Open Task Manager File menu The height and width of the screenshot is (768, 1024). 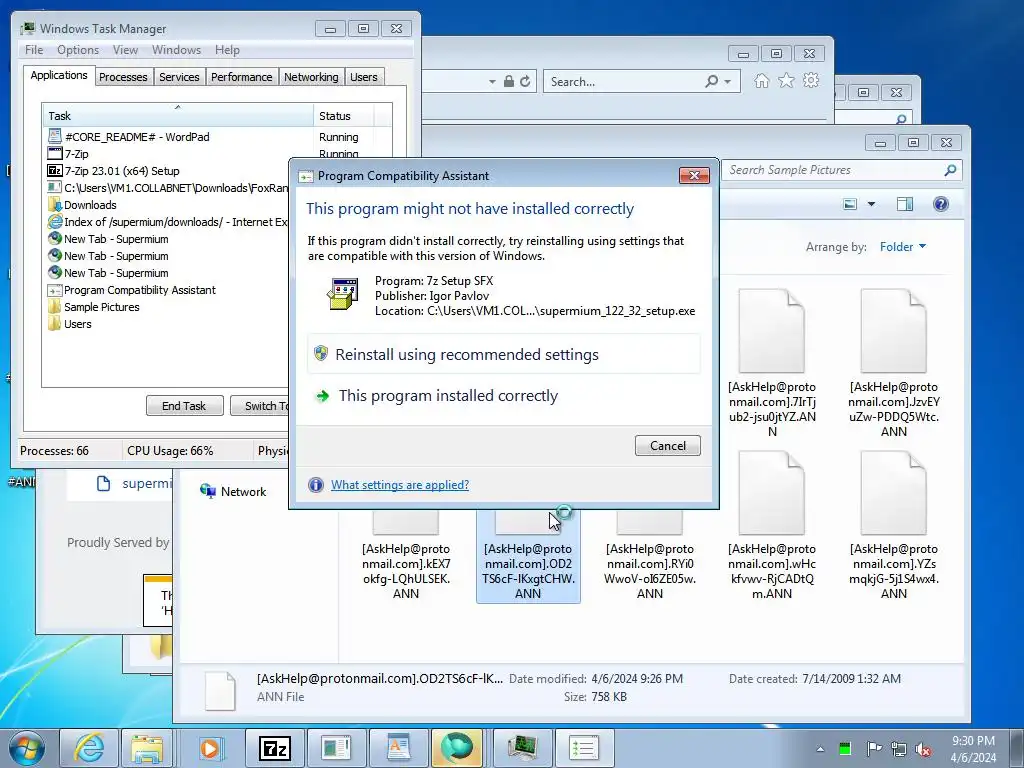[x=34, y=50]
